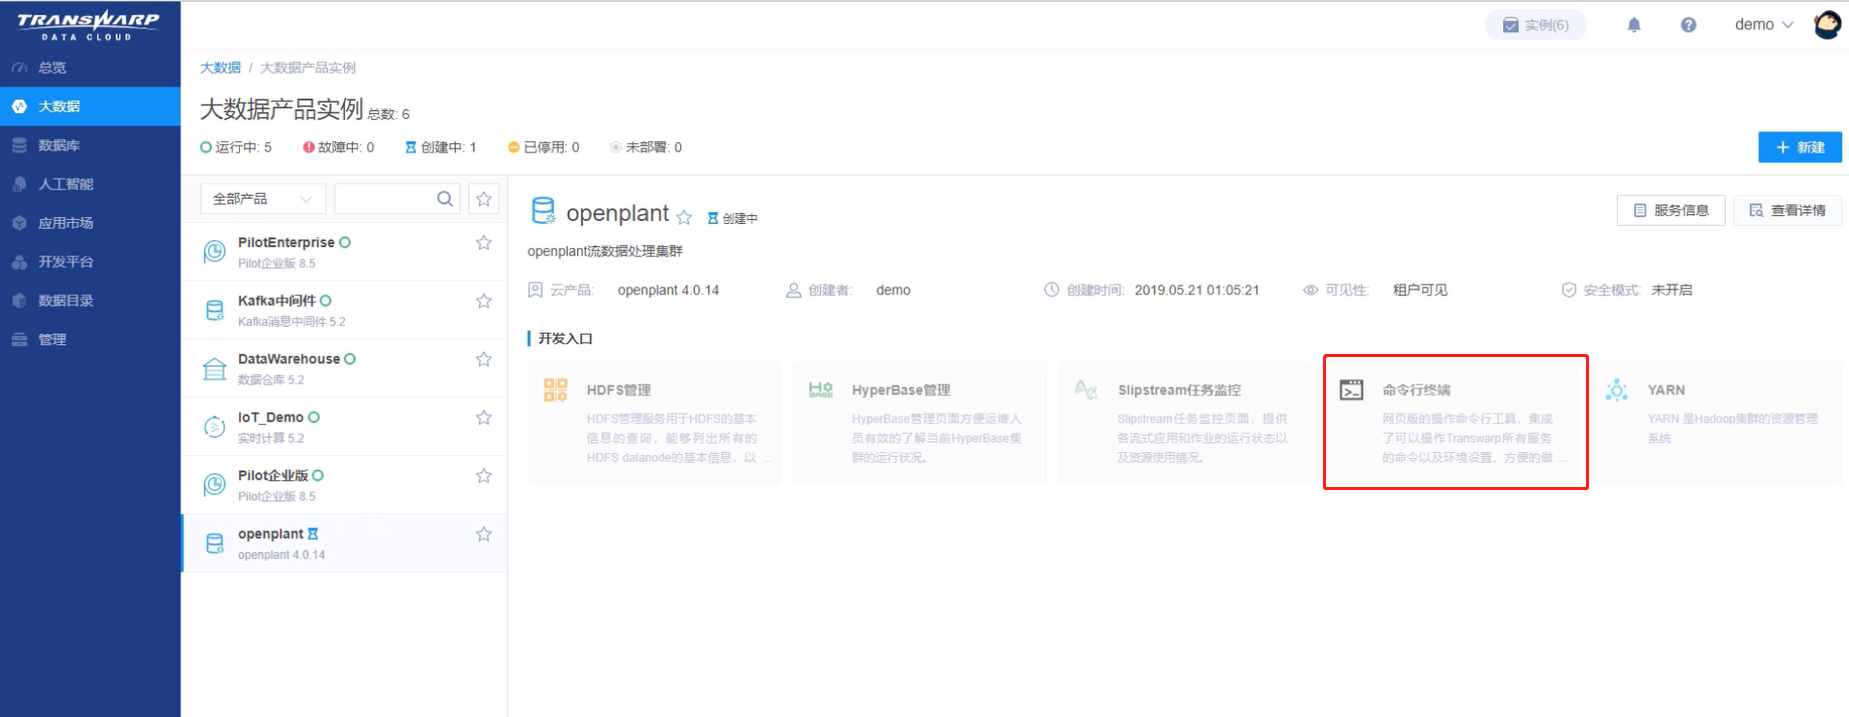Select the DataWarehouse instance
The height and width of the screenshot is (717, 1849).
click(x=345, y=368)
